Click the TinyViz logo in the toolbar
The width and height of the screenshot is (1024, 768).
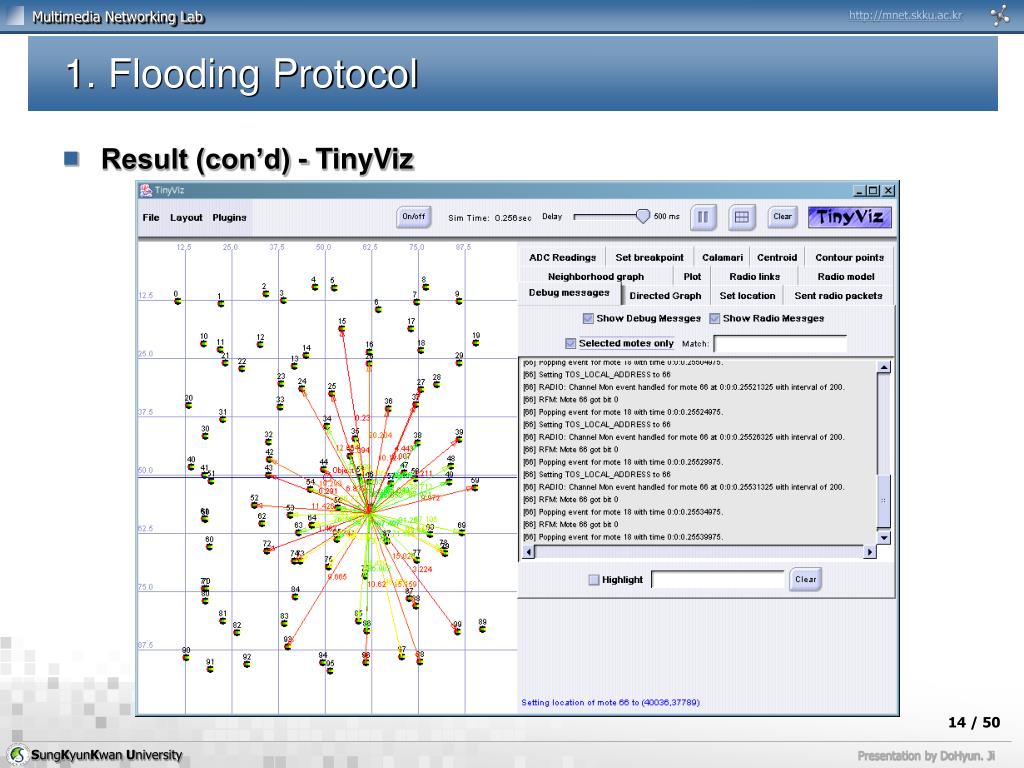pos(850,217)
